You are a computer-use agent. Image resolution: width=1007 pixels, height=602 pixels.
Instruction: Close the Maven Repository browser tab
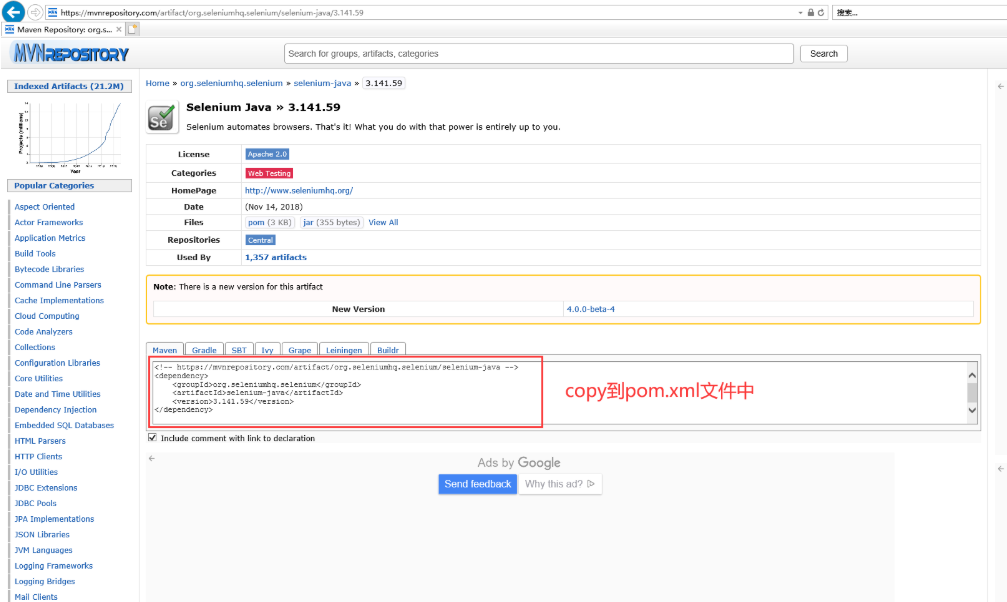tap(119, 30)
